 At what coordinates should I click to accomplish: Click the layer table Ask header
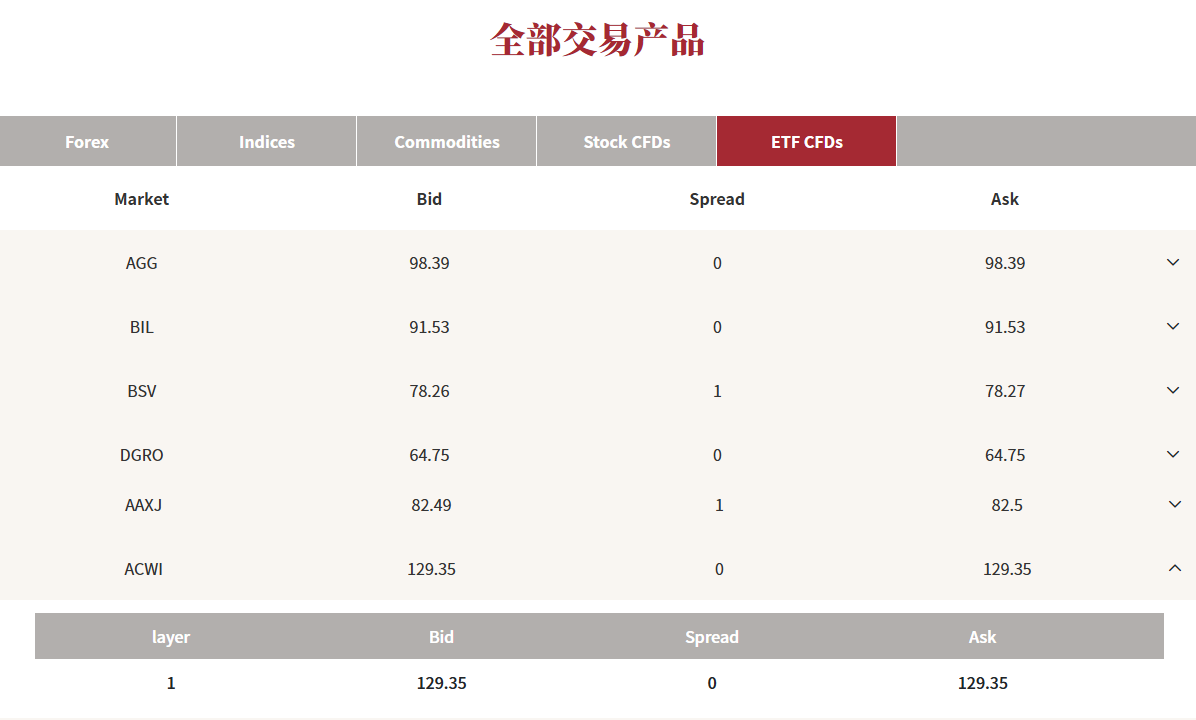[982, 637]
